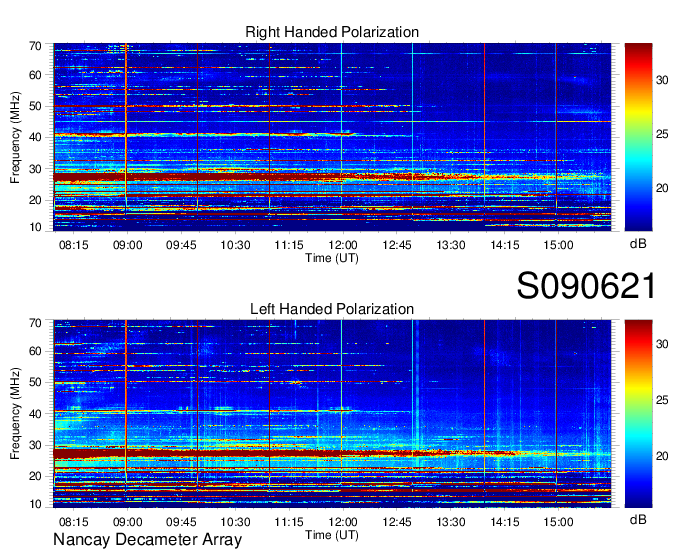
Task: Click the 40 MHz tick on the bottom plot
Action: coord(35,414)
